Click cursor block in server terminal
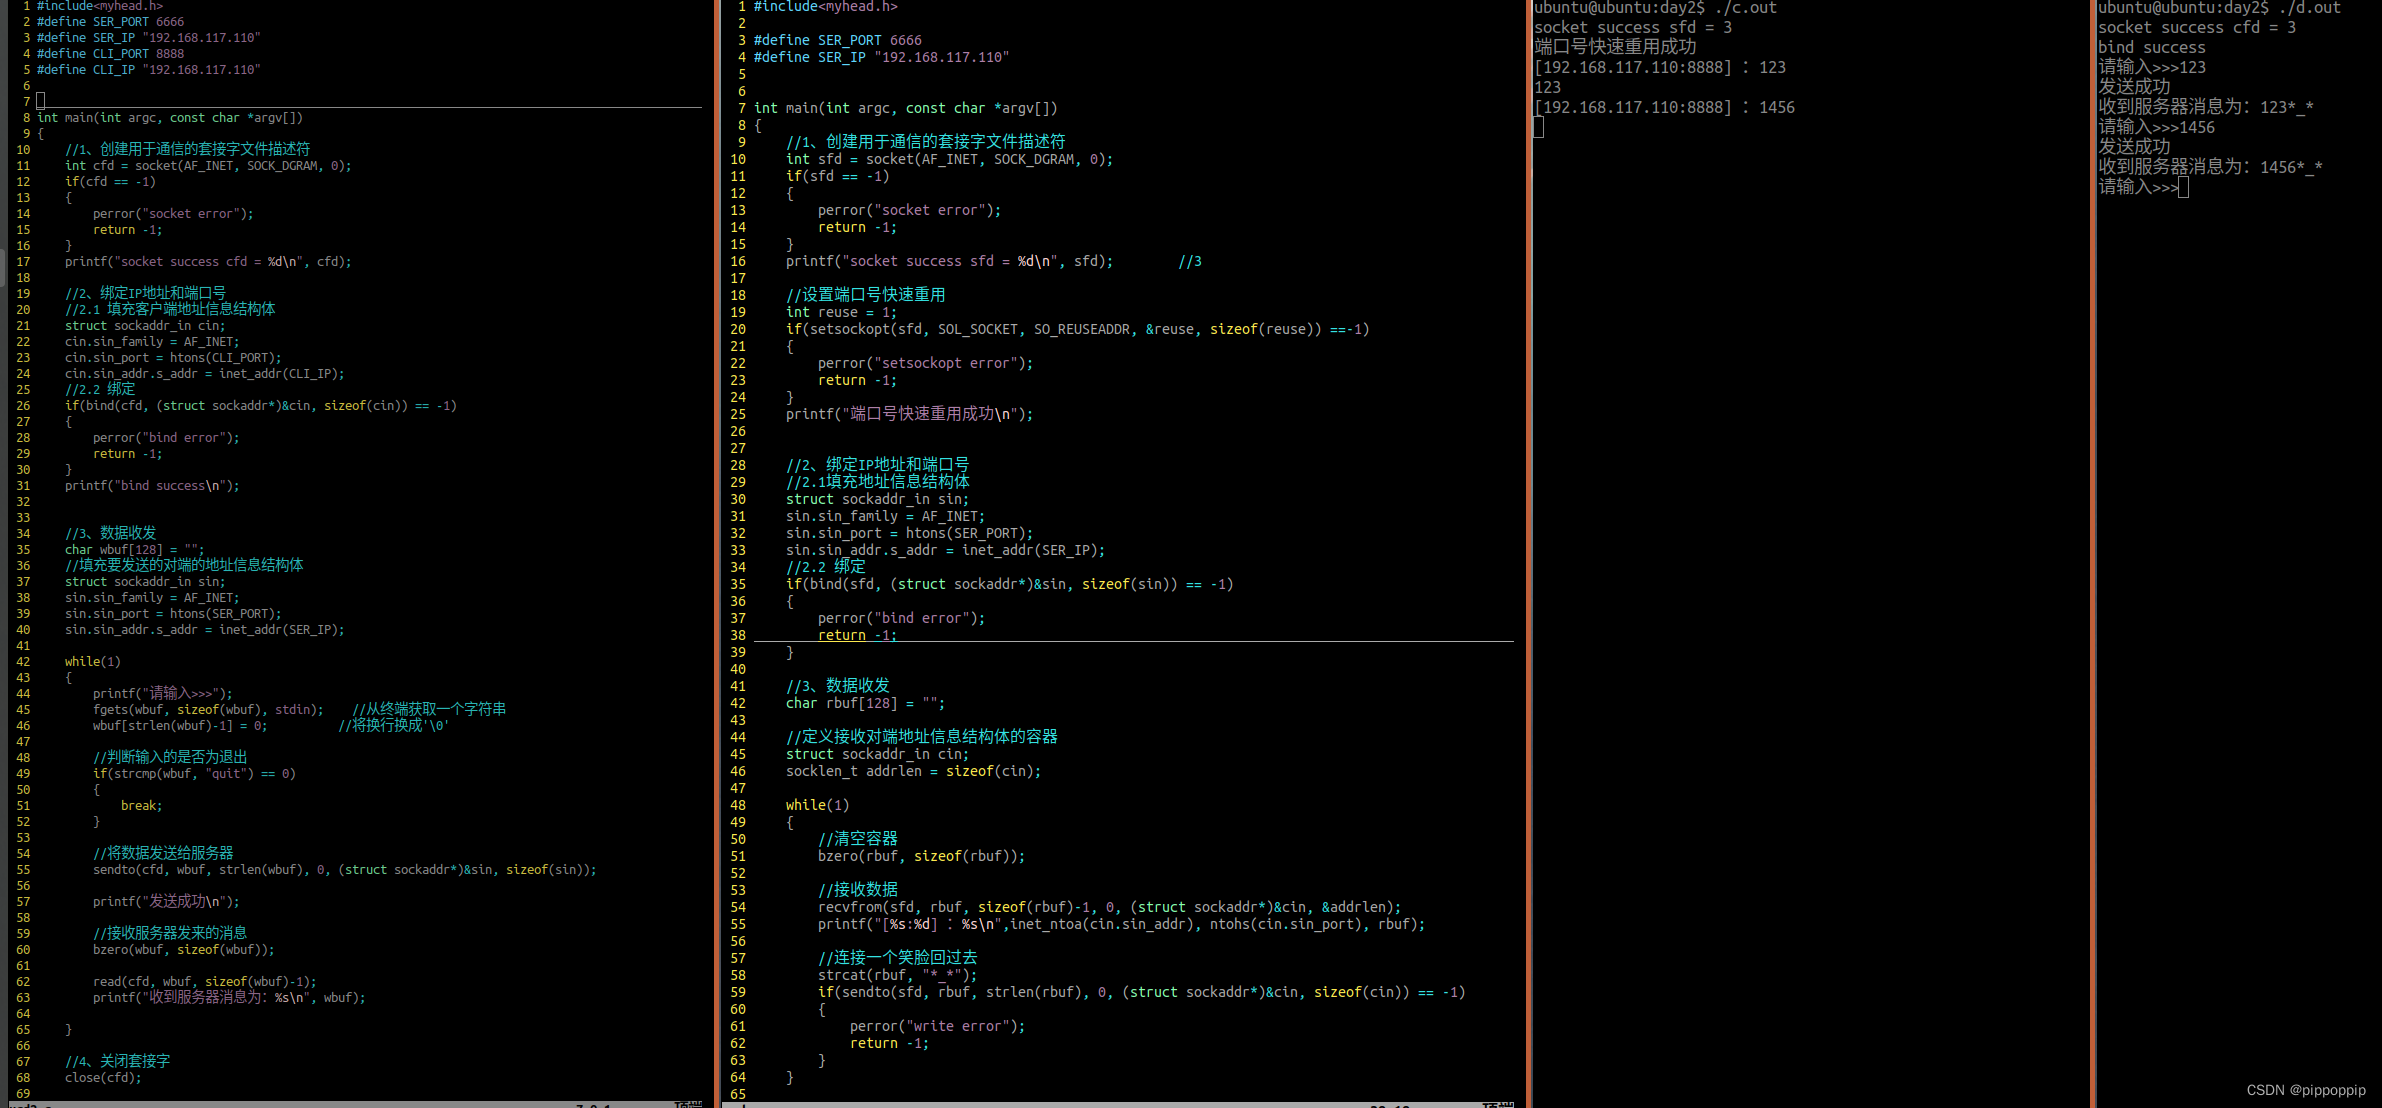This screenshot has height=1108, width=2382. point(1539,127)
